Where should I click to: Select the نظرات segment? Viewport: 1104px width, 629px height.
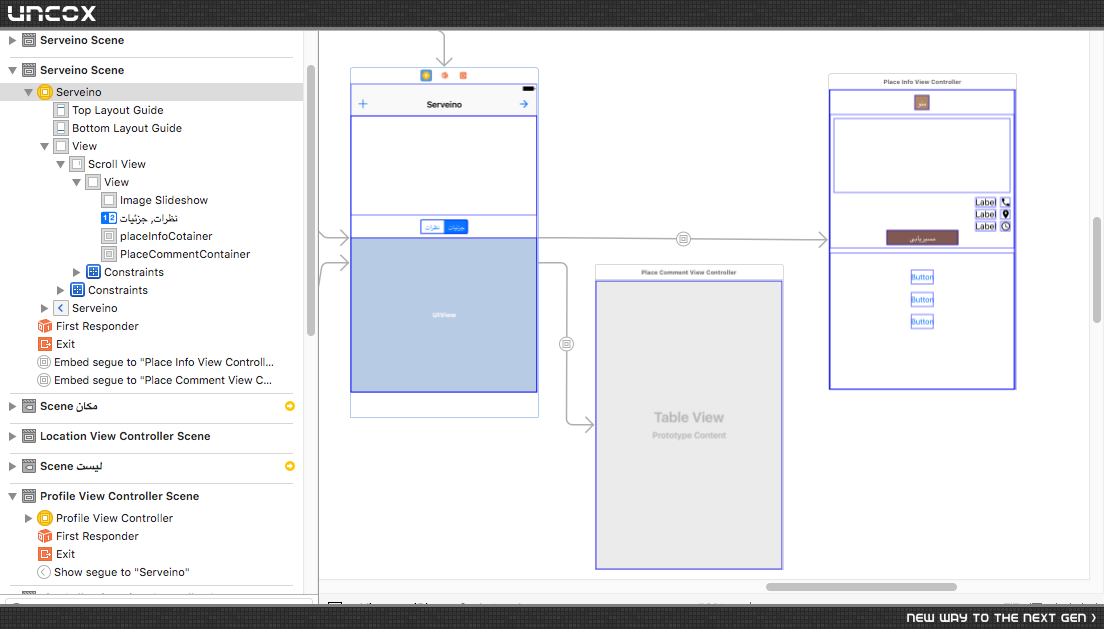tap(432, 227)
